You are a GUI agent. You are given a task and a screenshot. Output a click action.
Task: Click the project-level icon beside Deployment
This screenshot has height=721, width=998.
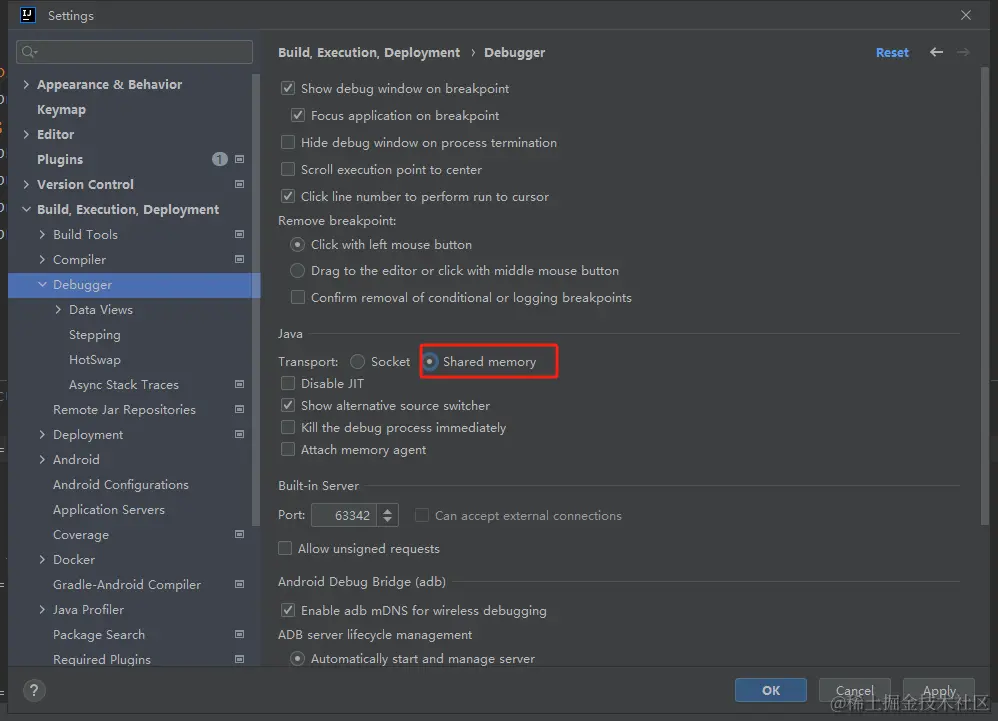(239, 434)
